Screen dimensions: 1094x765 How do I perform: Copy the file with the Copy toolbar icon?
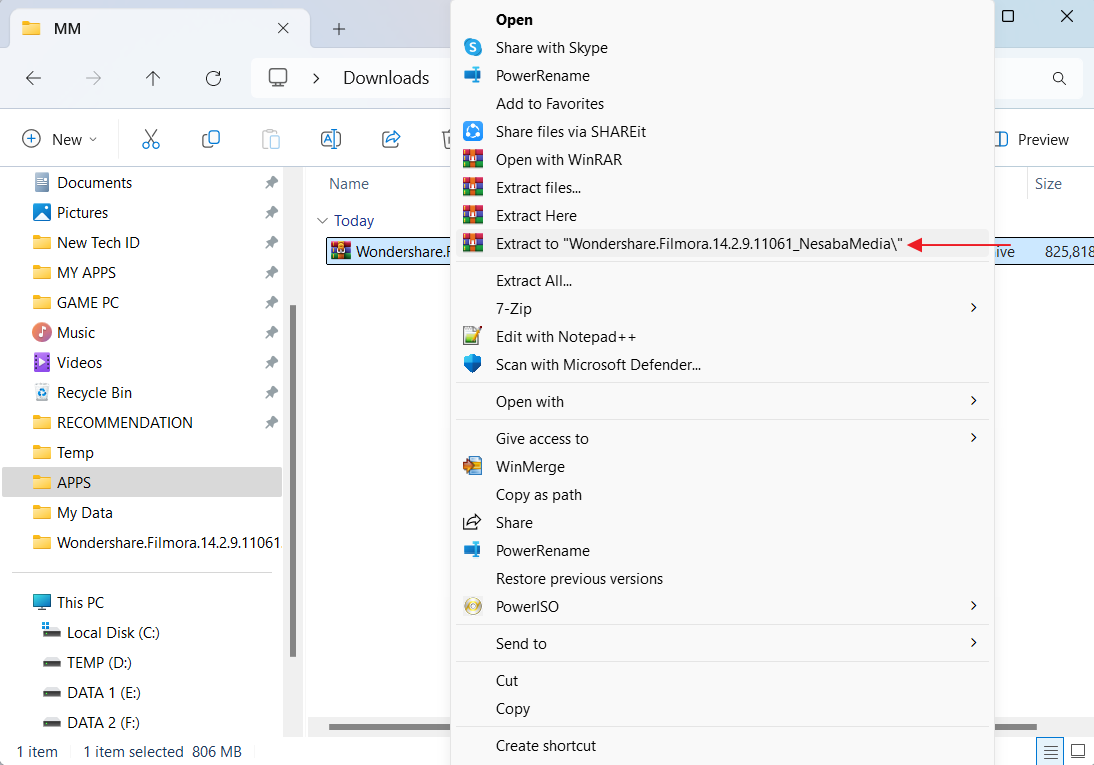tap(211, 139)
